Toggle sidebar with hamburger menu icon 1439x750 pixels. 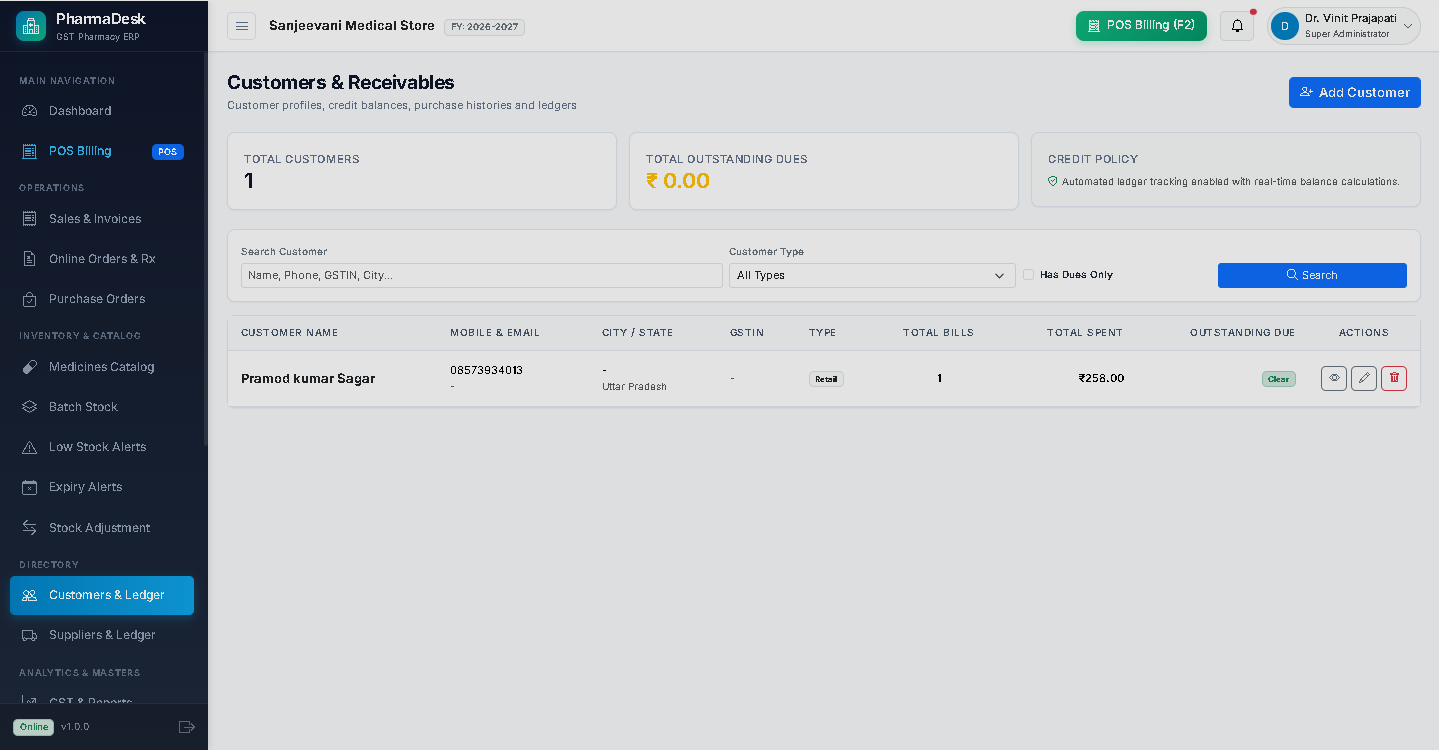point(241,26)
